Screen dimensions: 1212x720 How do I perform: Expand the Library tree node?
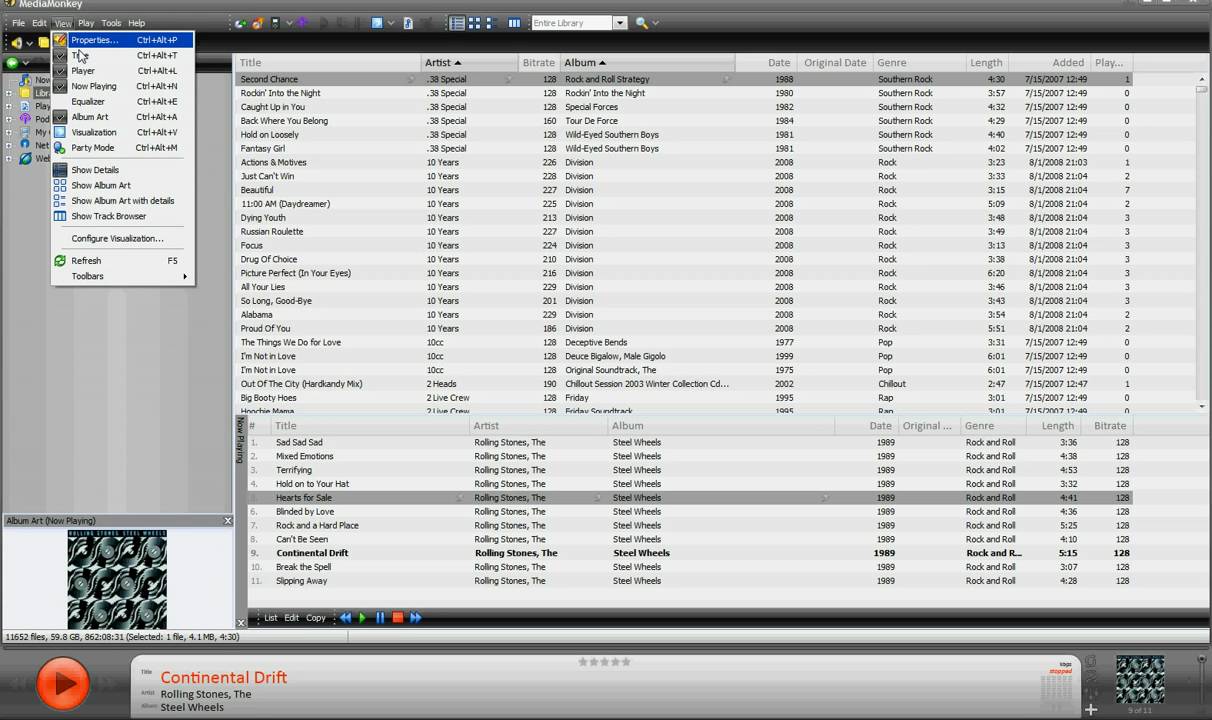click(x=9, y=93)
